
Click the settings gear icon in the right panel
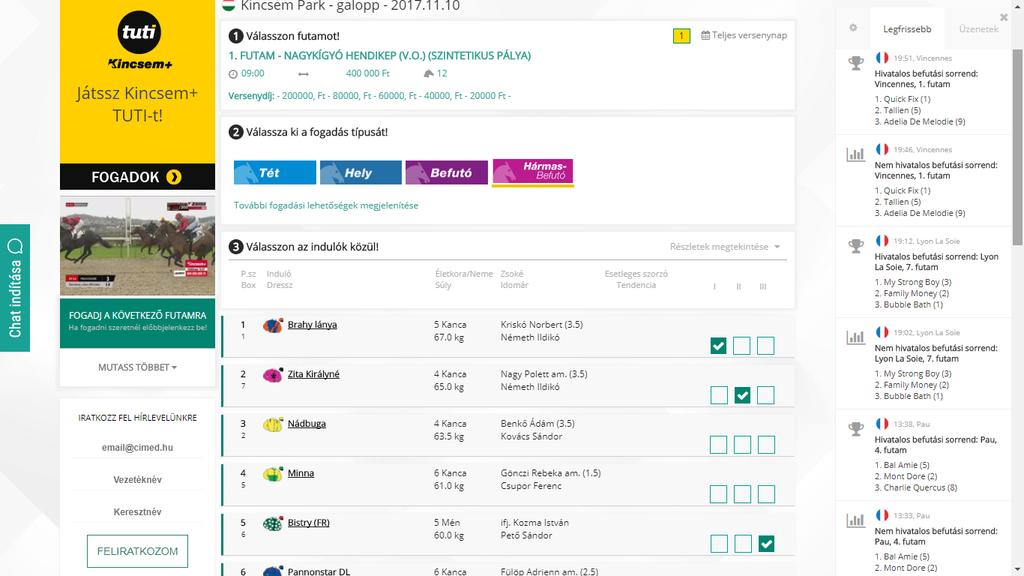[853, 28]
